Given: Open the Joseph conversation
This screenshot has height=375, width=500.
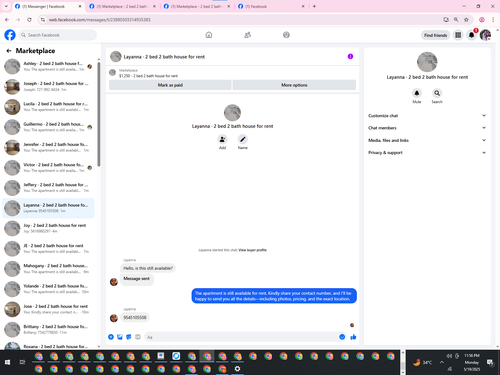Looking at the screenshot, I should (x=48, y=87).
